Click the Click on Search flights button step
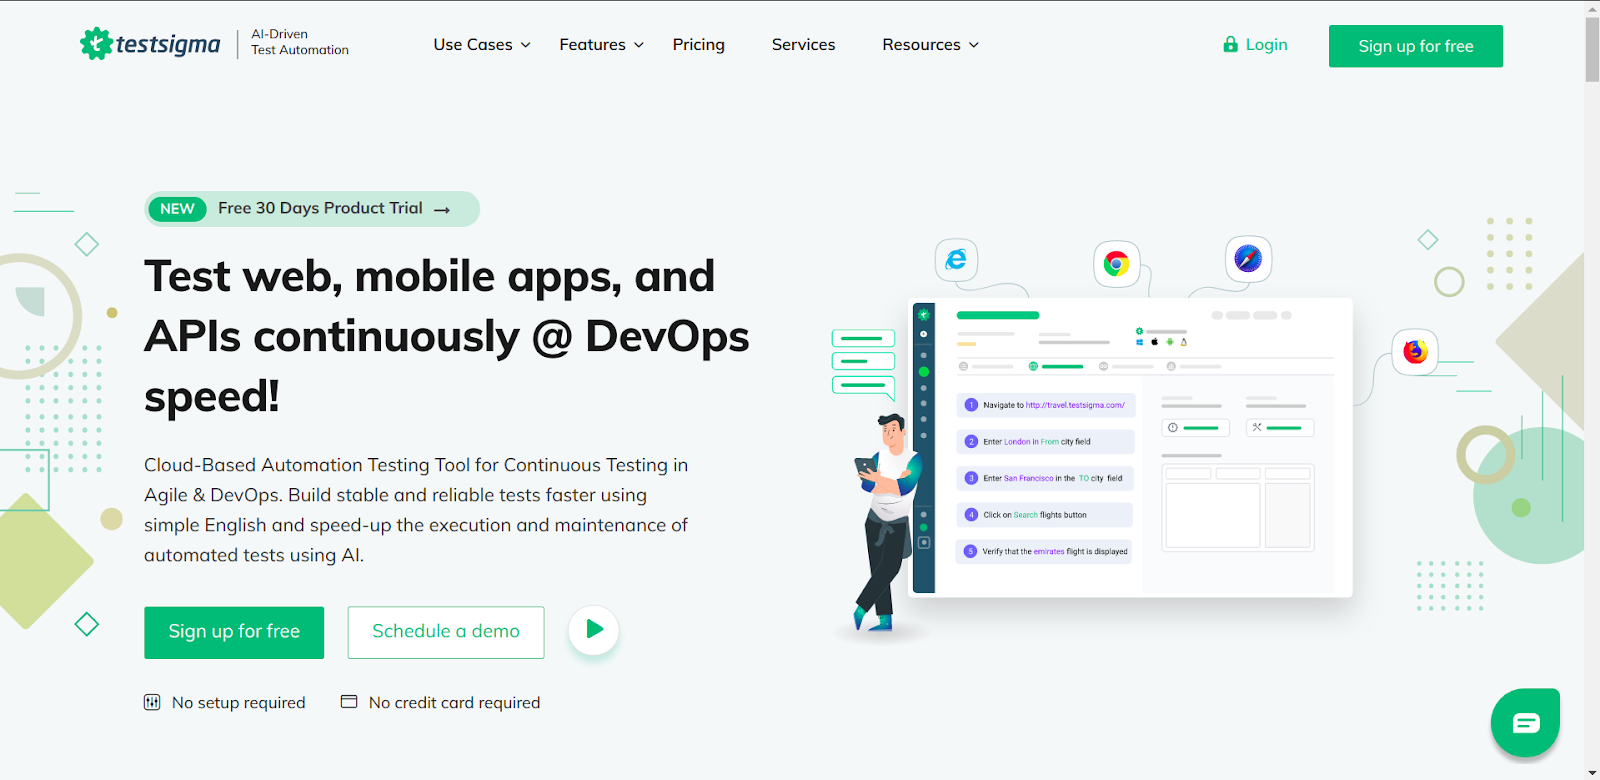The image size is (1600, 780). (x=1045, y=515)
